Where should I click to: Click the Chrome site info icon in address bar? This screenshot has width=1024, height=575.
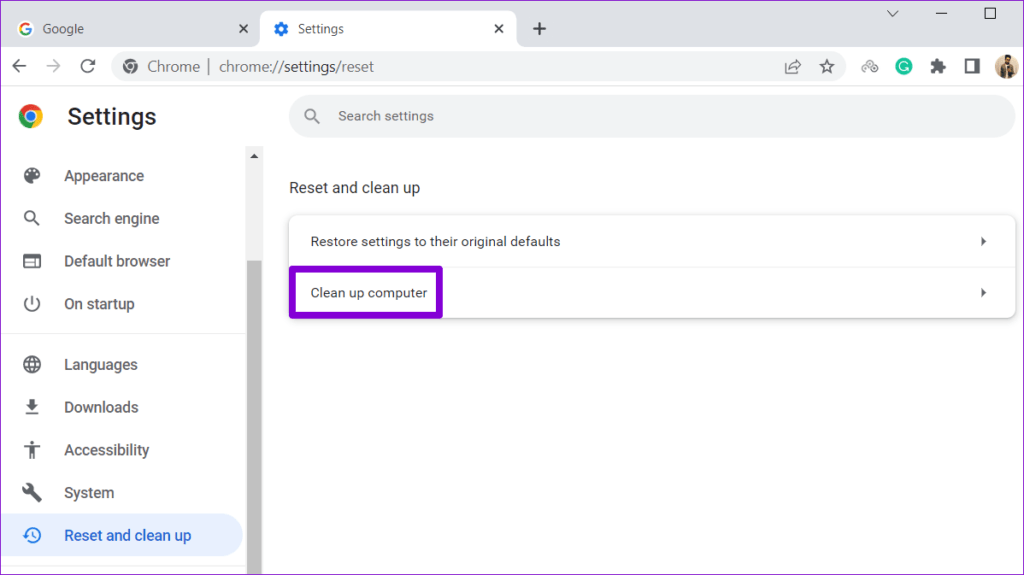[x=131, y=67]
